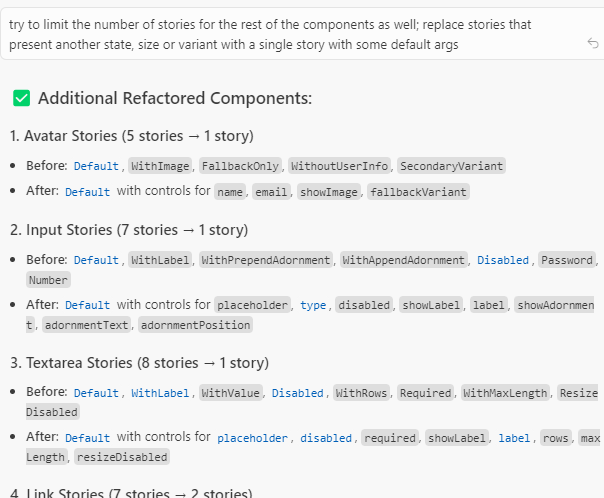The image size is (604, 498).
Task: Click the adornmentPosition code tag
Action: (x=195, y=325)
